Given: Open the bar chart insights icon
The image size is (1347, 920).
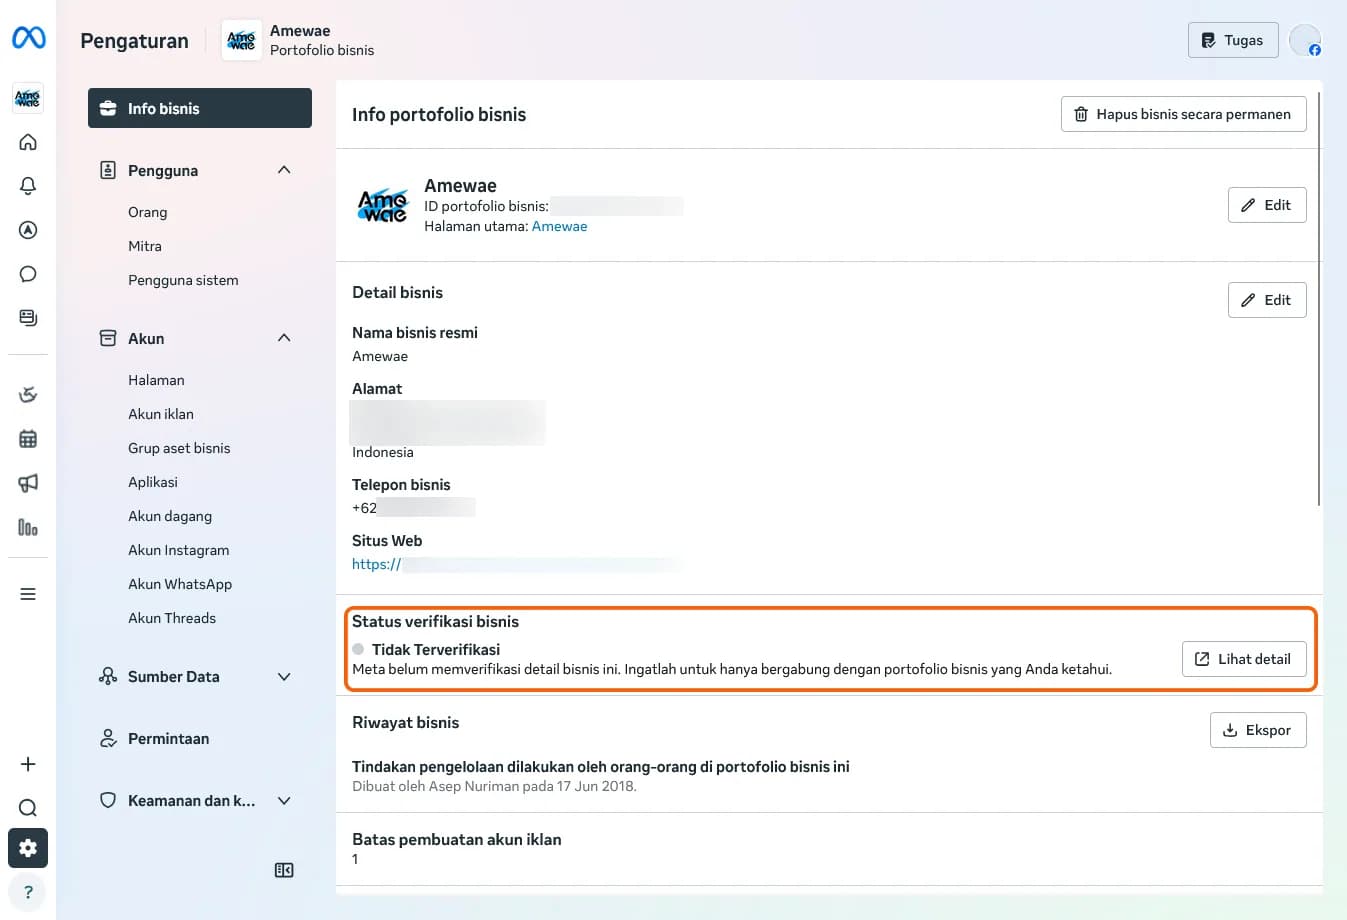Looking at the screenshot, I should click(x=28, y=527).
